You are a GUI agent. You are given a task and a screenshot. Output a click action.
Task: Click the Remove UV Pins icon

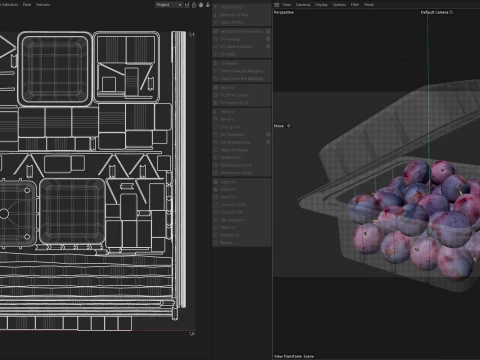click(216, 15)
